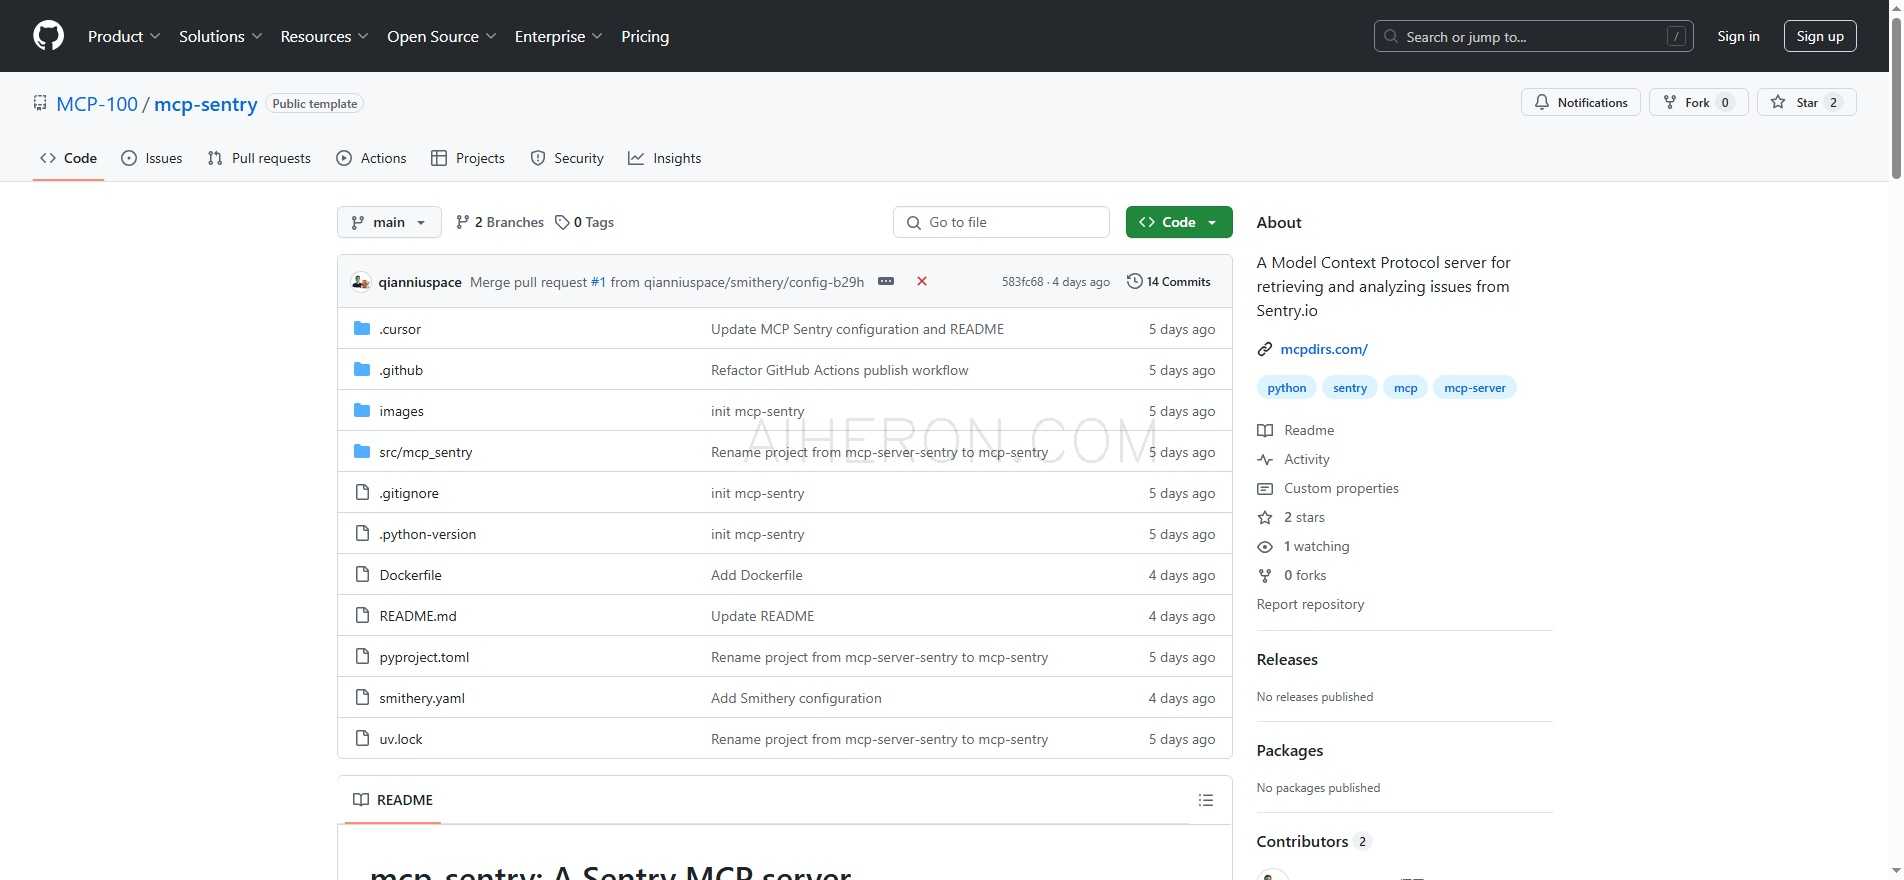
Task: Click the Sign up button
Action: pyautogui.click(x=1819, y=36)
